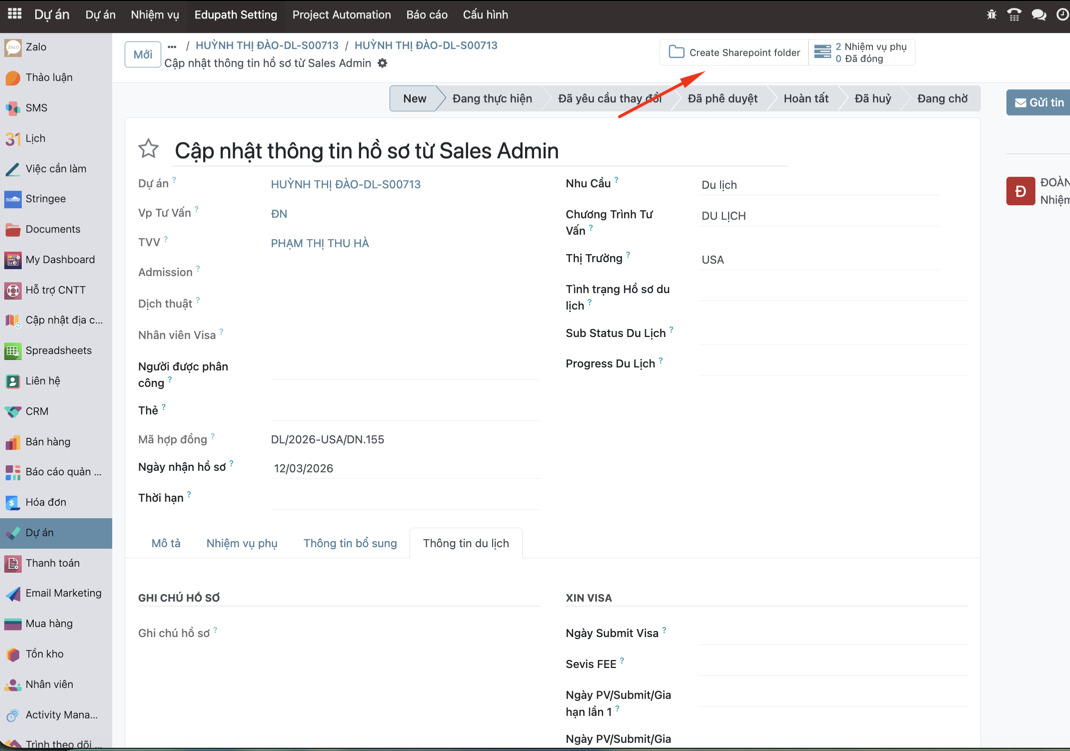Open CRM app icon in sidebar
Viewport: 1070px width, 751px height.
[x=13, y=411]
